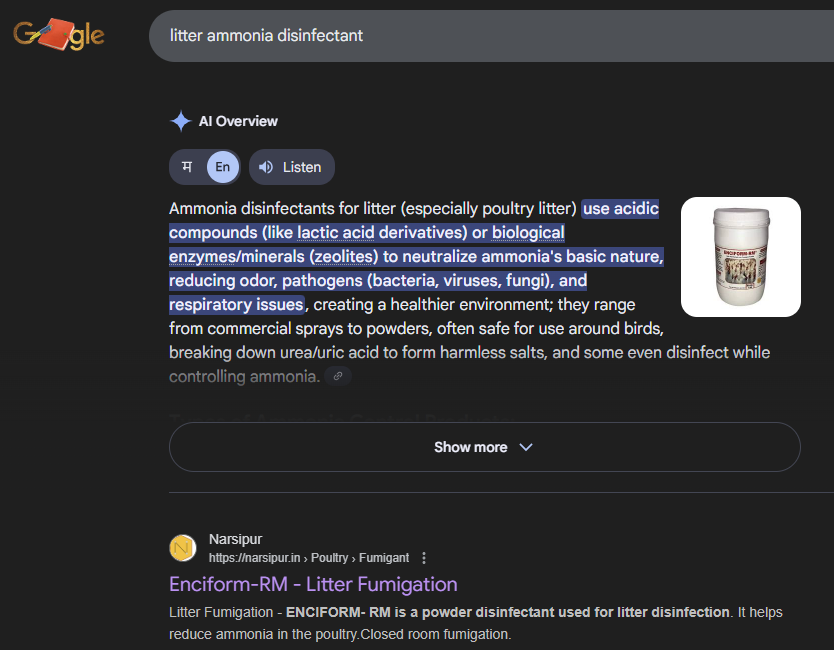Click the AI Overview sparkle icon

point(180,121)
